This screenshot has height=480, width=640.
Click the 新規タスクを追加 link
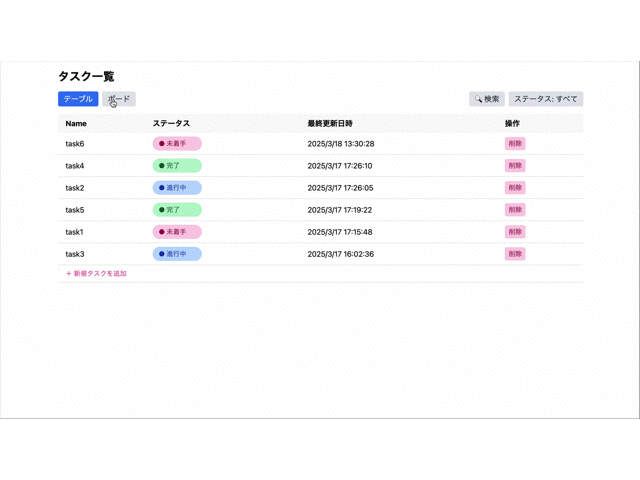(96, 273)
